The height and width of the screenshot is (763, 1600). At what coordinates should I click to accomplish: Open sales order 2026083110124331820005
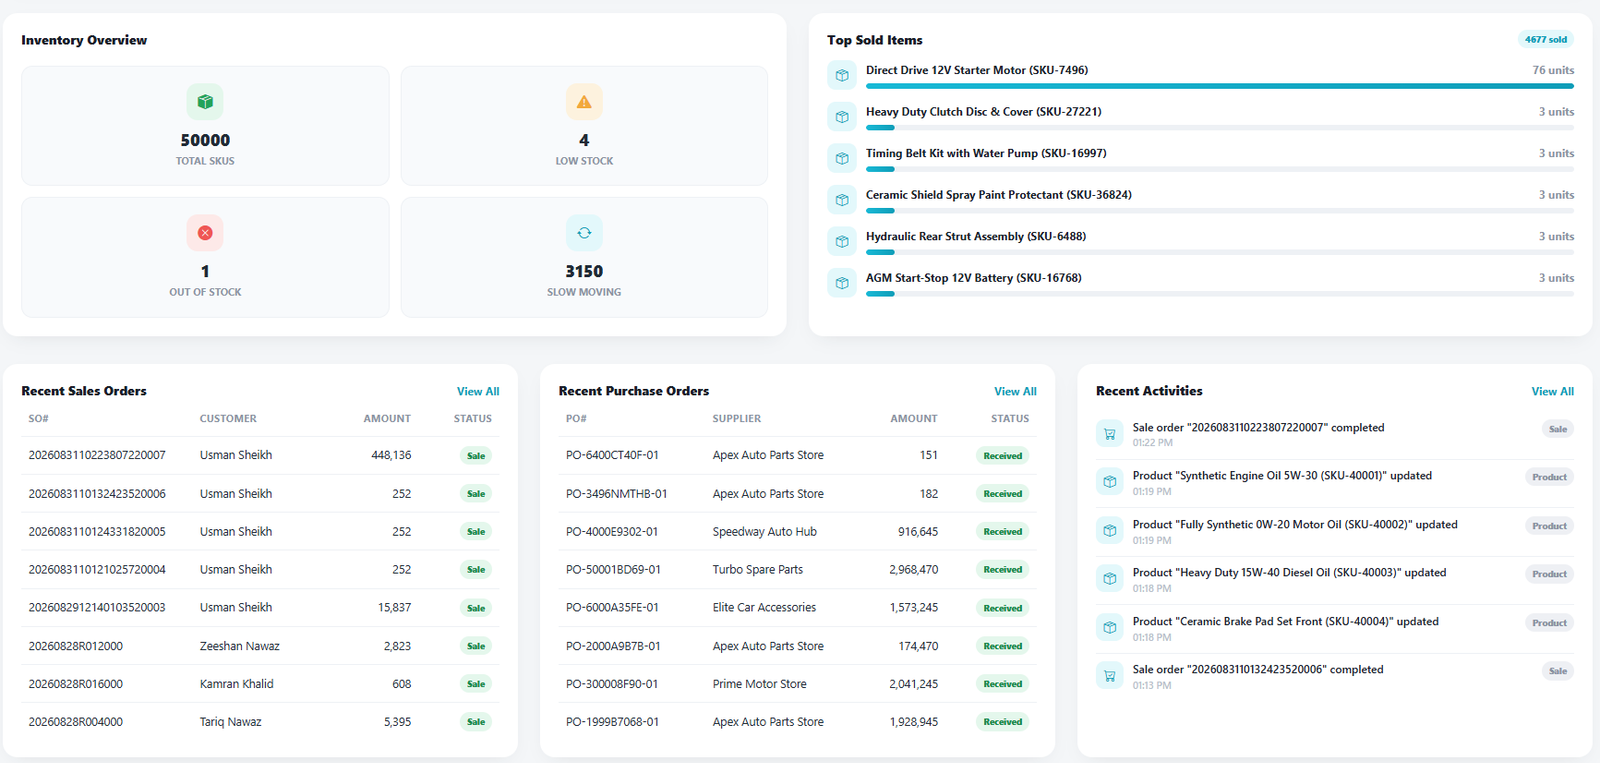(97, 531)
